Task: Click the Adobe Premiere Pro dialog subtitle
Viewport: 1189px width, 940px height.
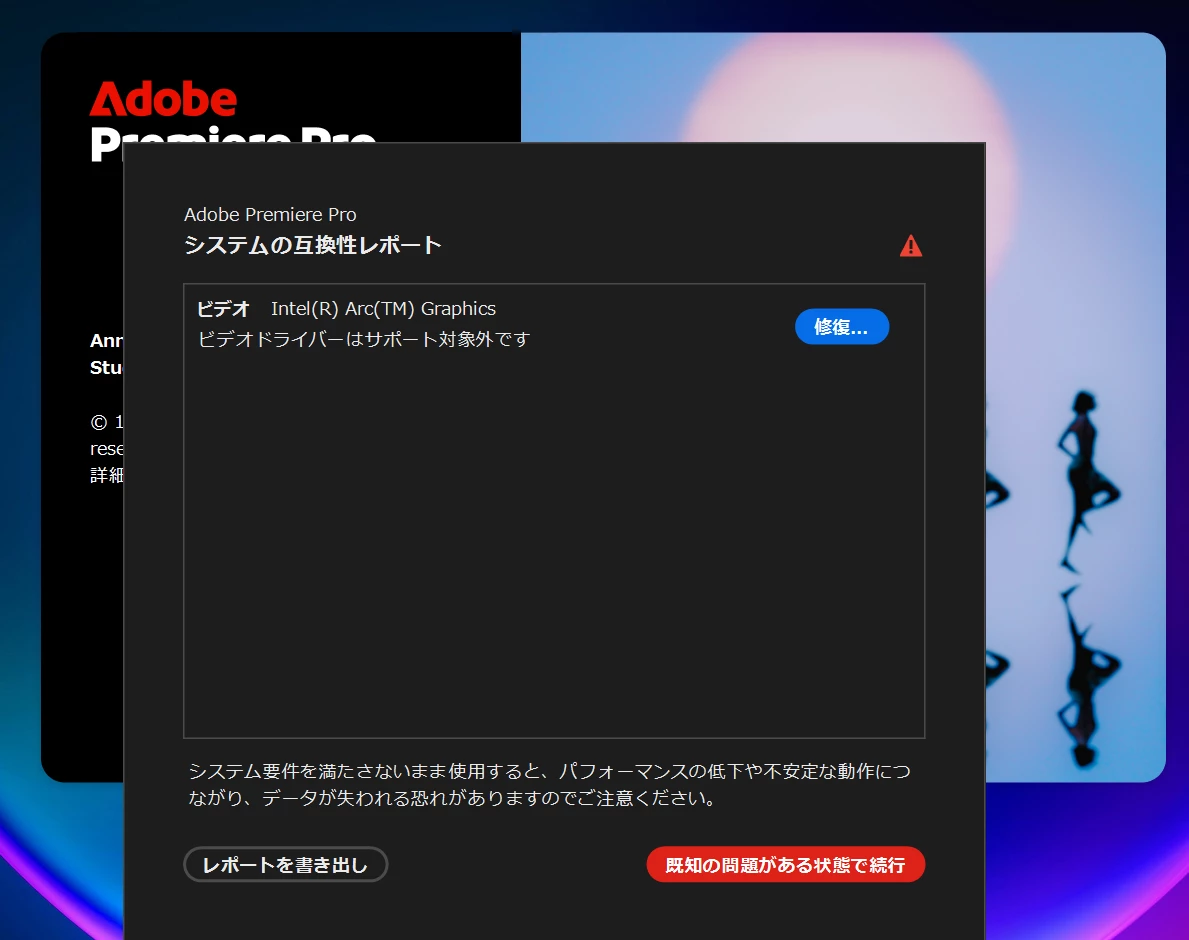Action: (x=270, y=215)
